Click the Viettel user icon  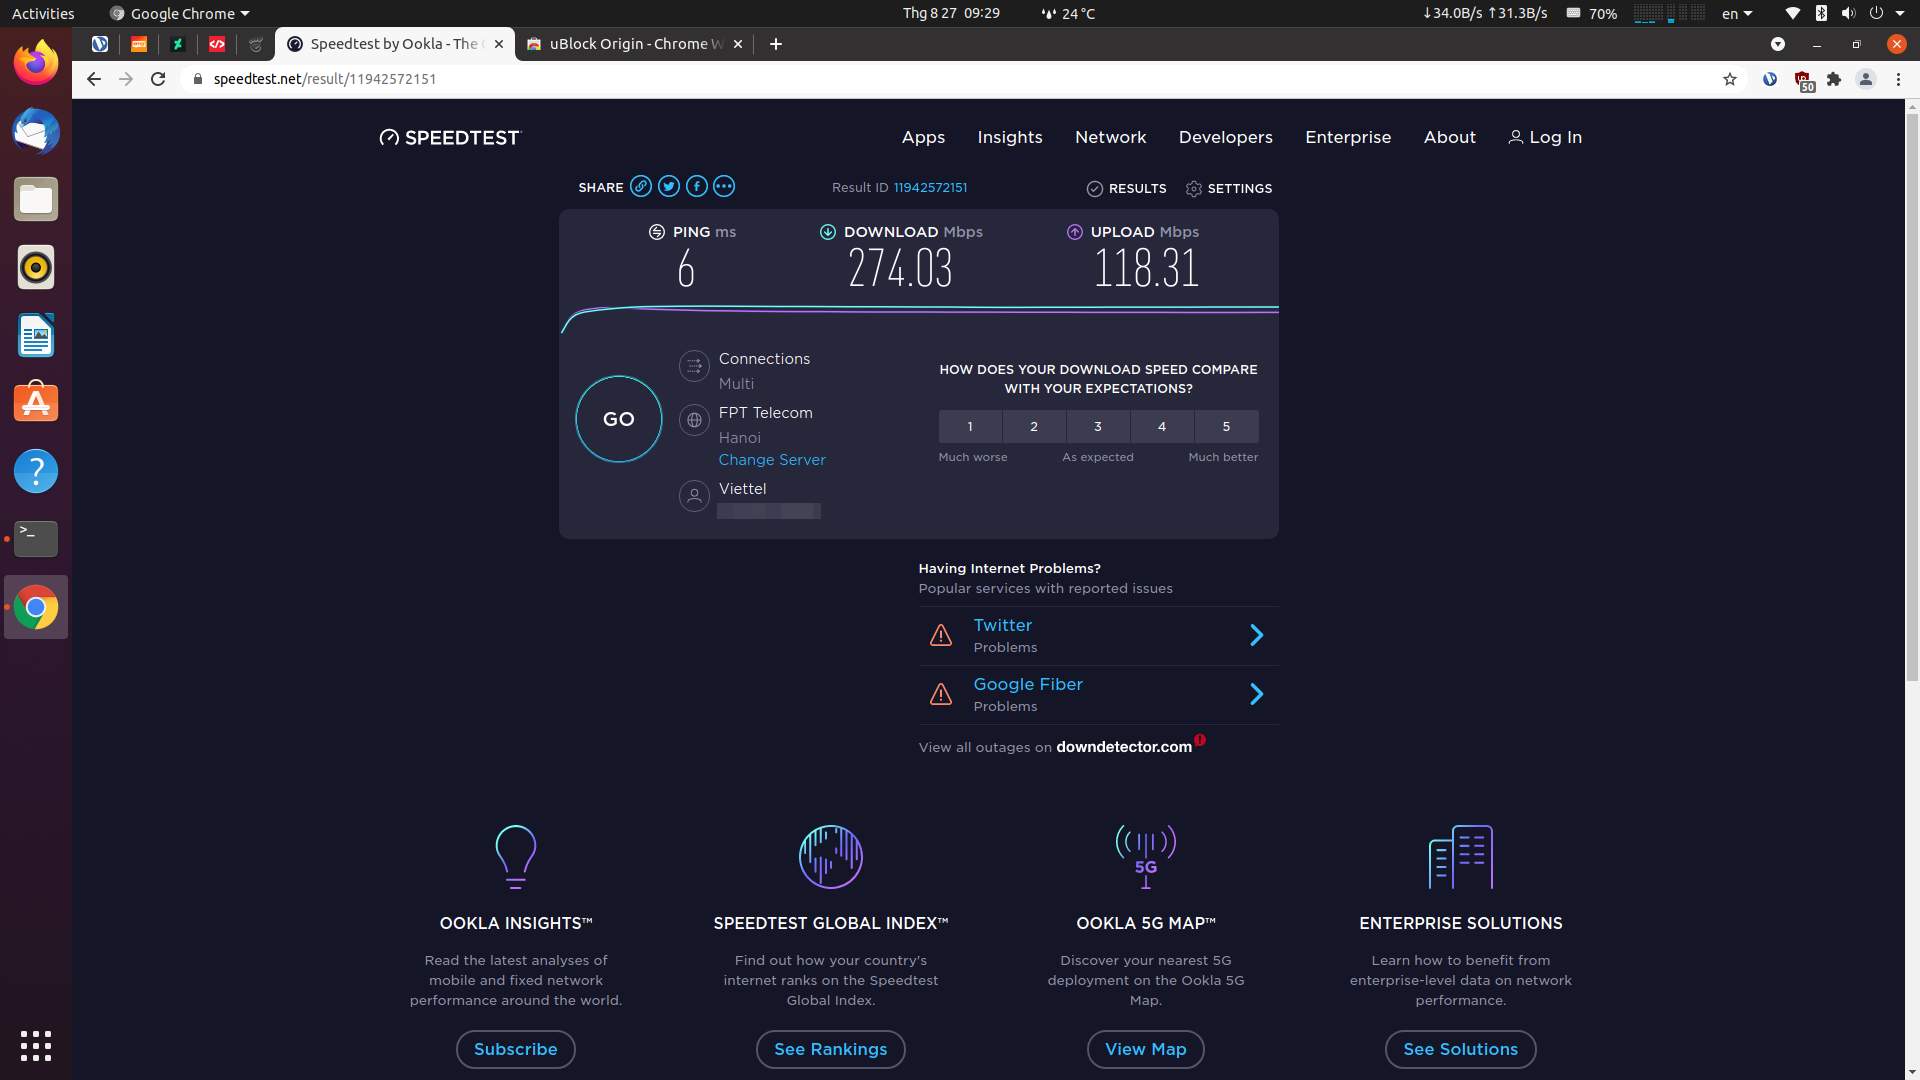(x=694, y=496)
